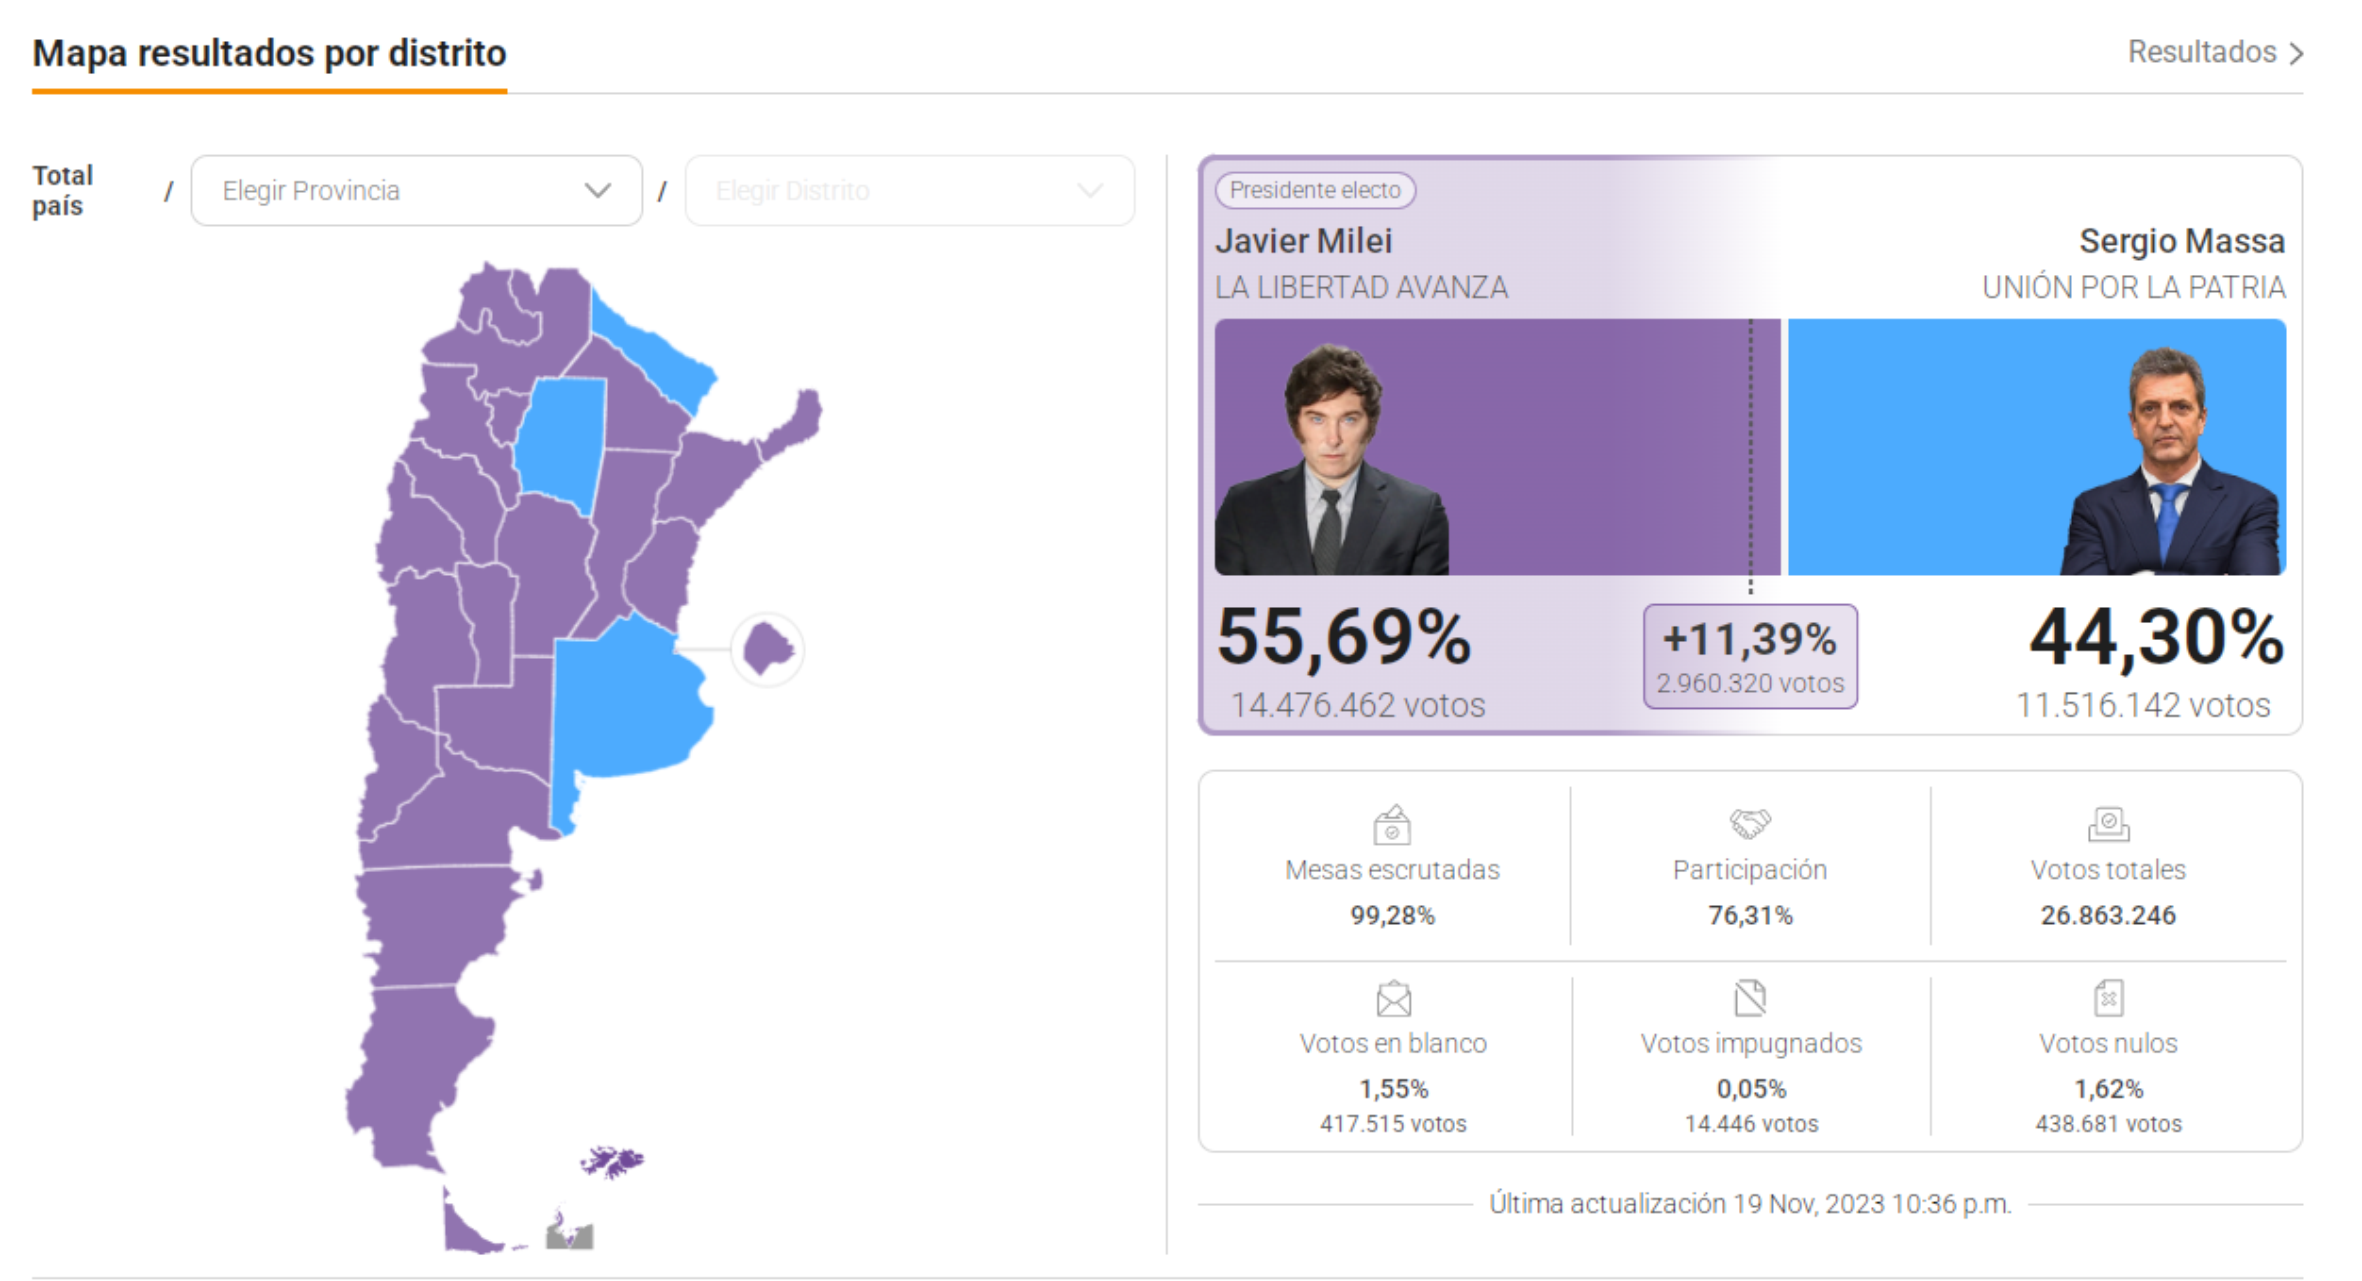The width and height of the screenshot is (2362, 1281).
Task: Click the Buenos Aires city circle inset
Action: (767, 649)
